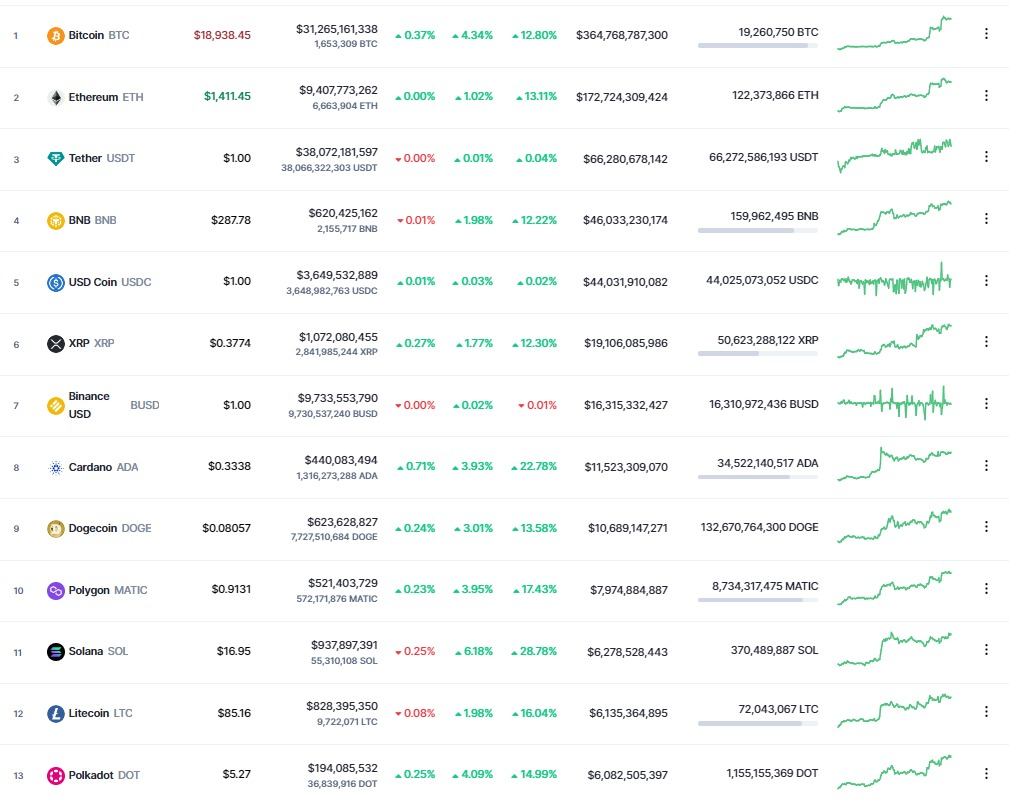Click Litecoin circulating supply progress bar
Image resolution: width=1011 pixels, height=804 pixels.
click(x=758, y=724)
